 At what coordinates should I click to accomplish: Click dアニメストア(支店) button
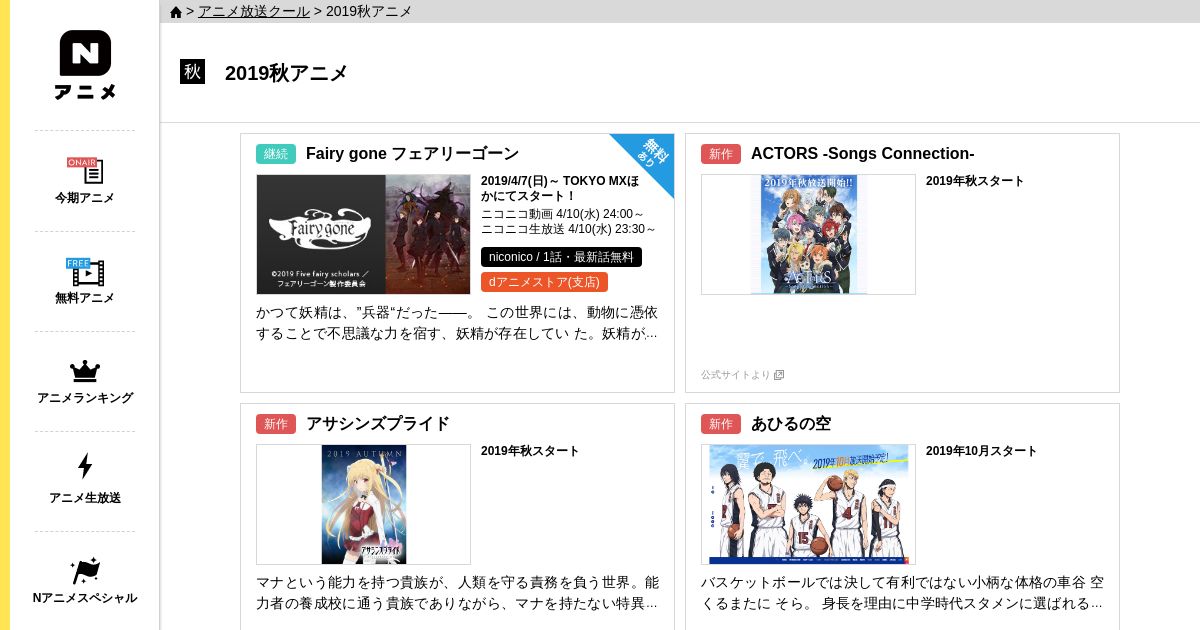[x=544, y=282]
